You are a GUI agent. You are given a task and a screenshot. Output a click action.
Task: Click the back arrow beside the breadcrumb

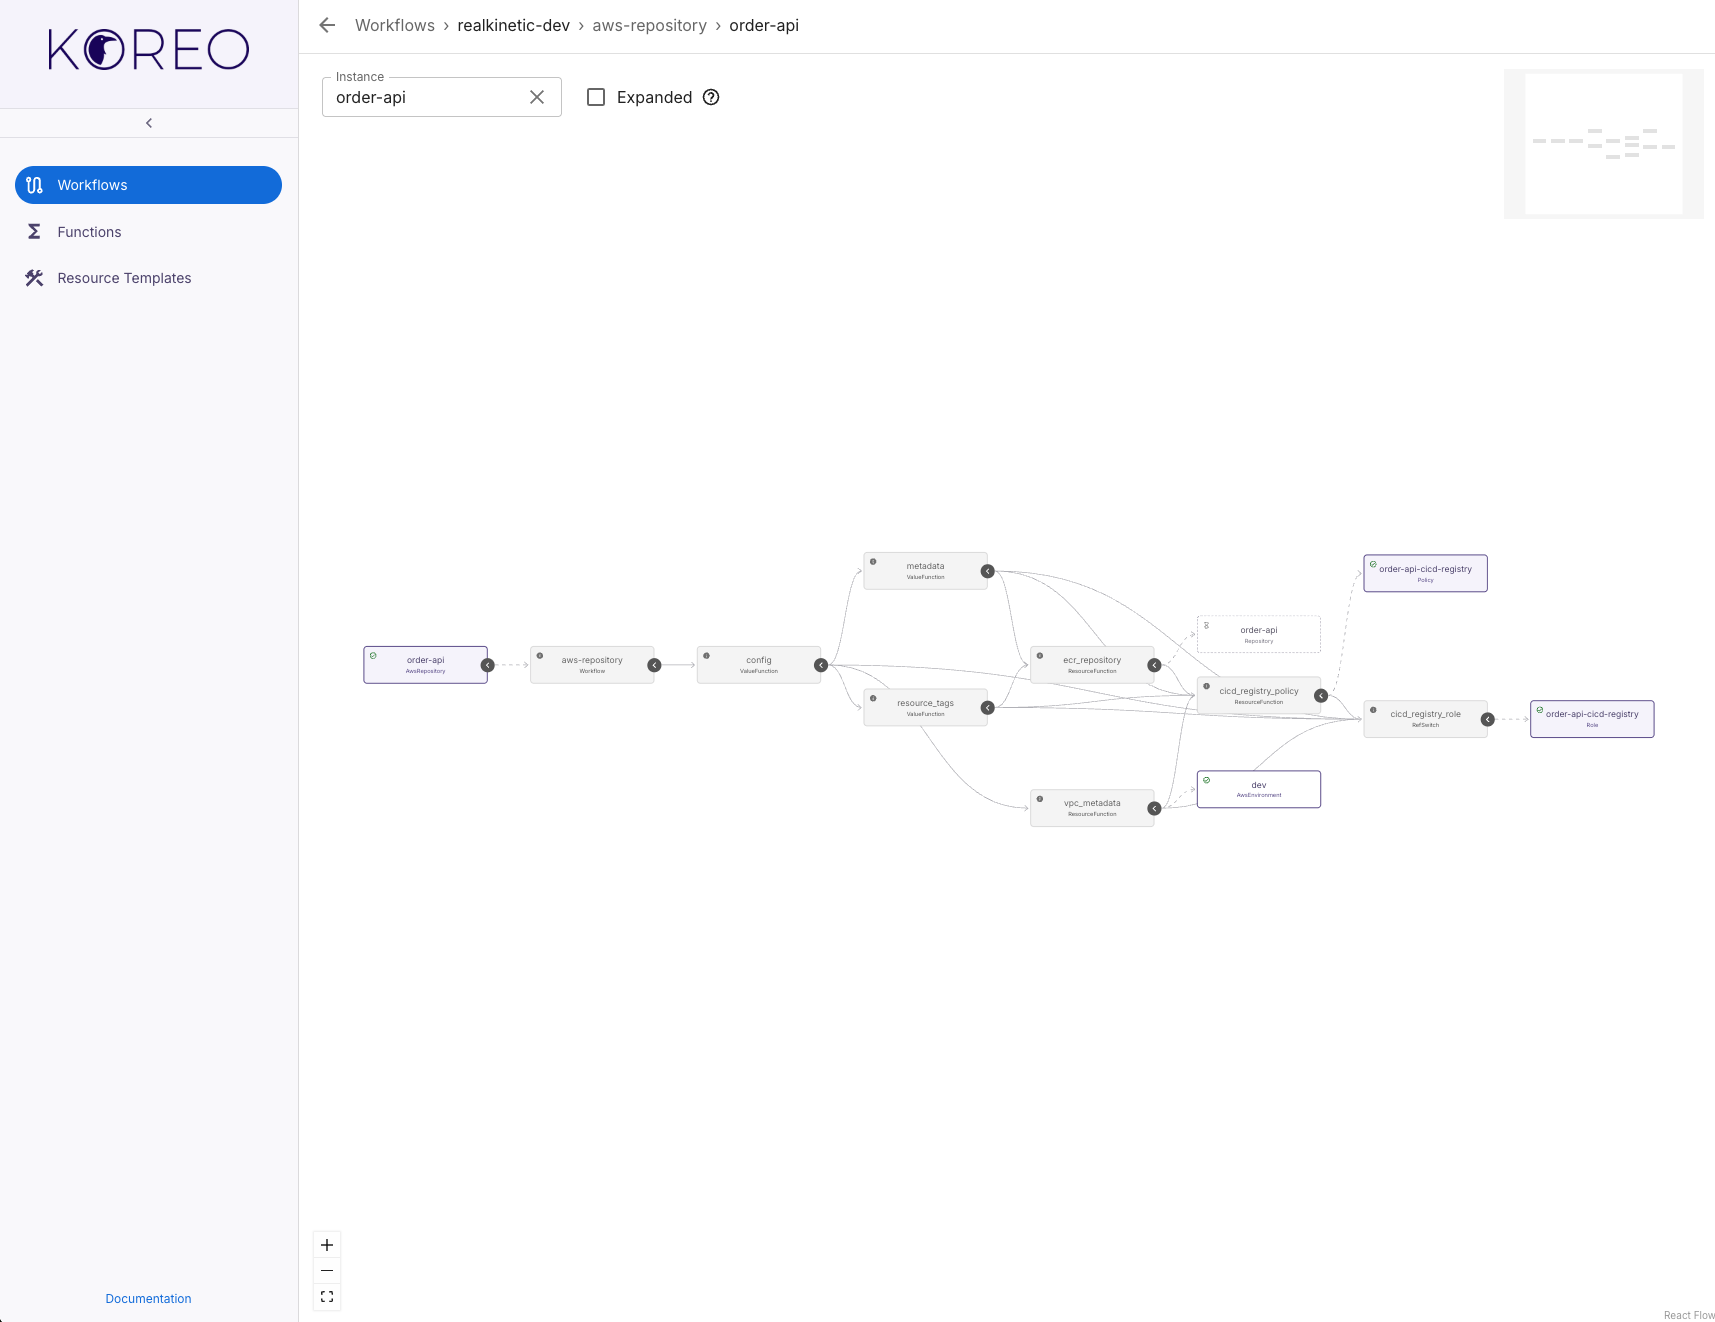tap(327, 25)
